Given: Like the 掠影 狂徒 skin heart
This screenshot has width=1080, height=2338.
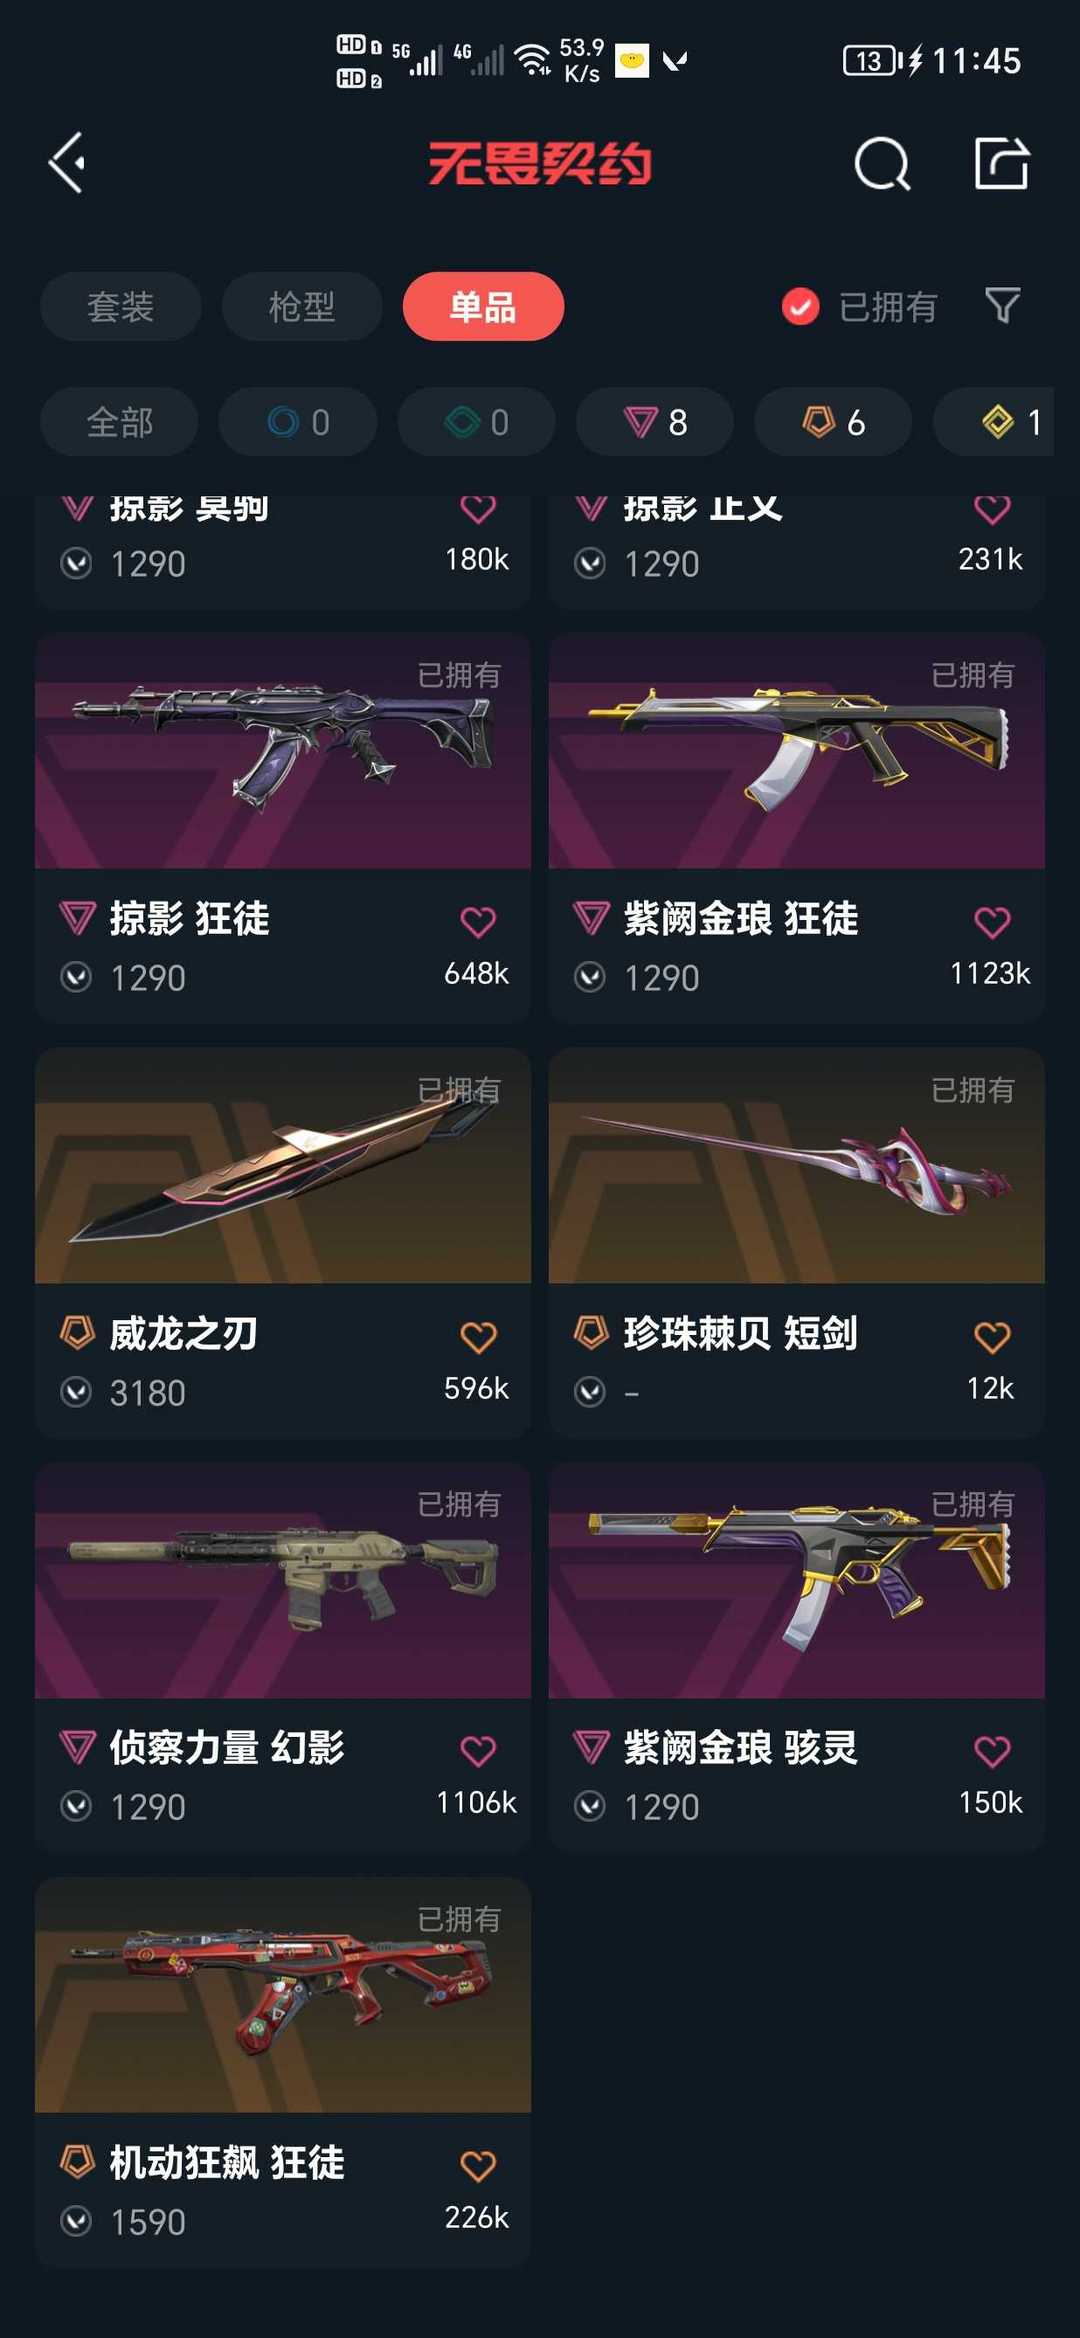Looking at the screenshot, I should (478, 922).
